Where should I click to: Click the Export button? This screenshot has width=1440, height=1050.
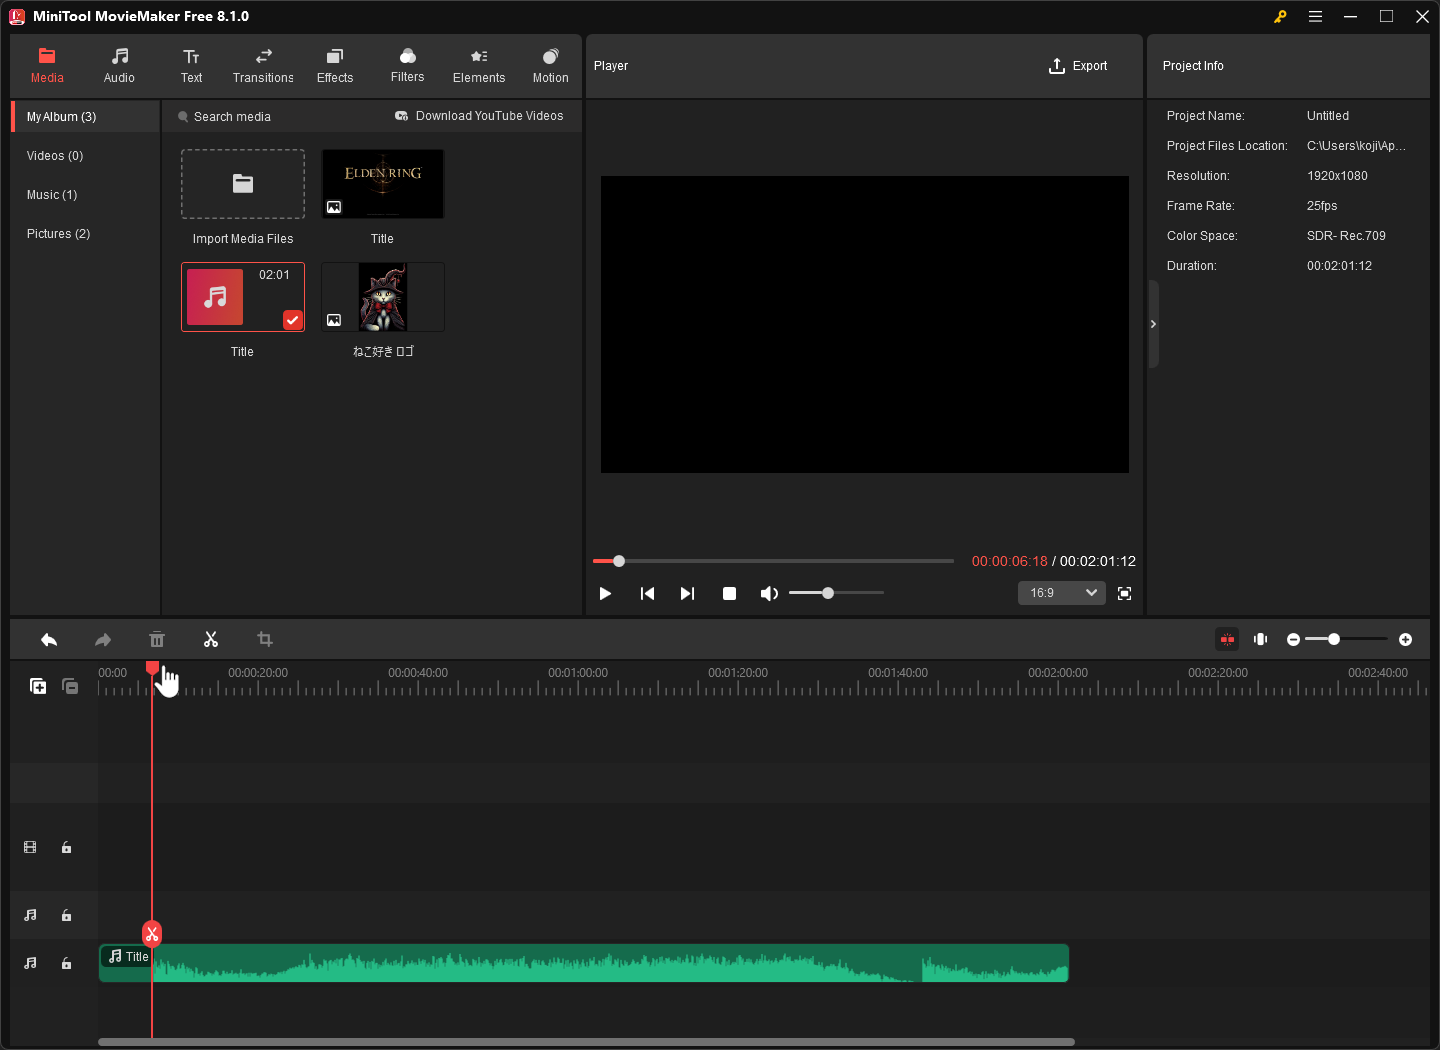[1078, 66]
